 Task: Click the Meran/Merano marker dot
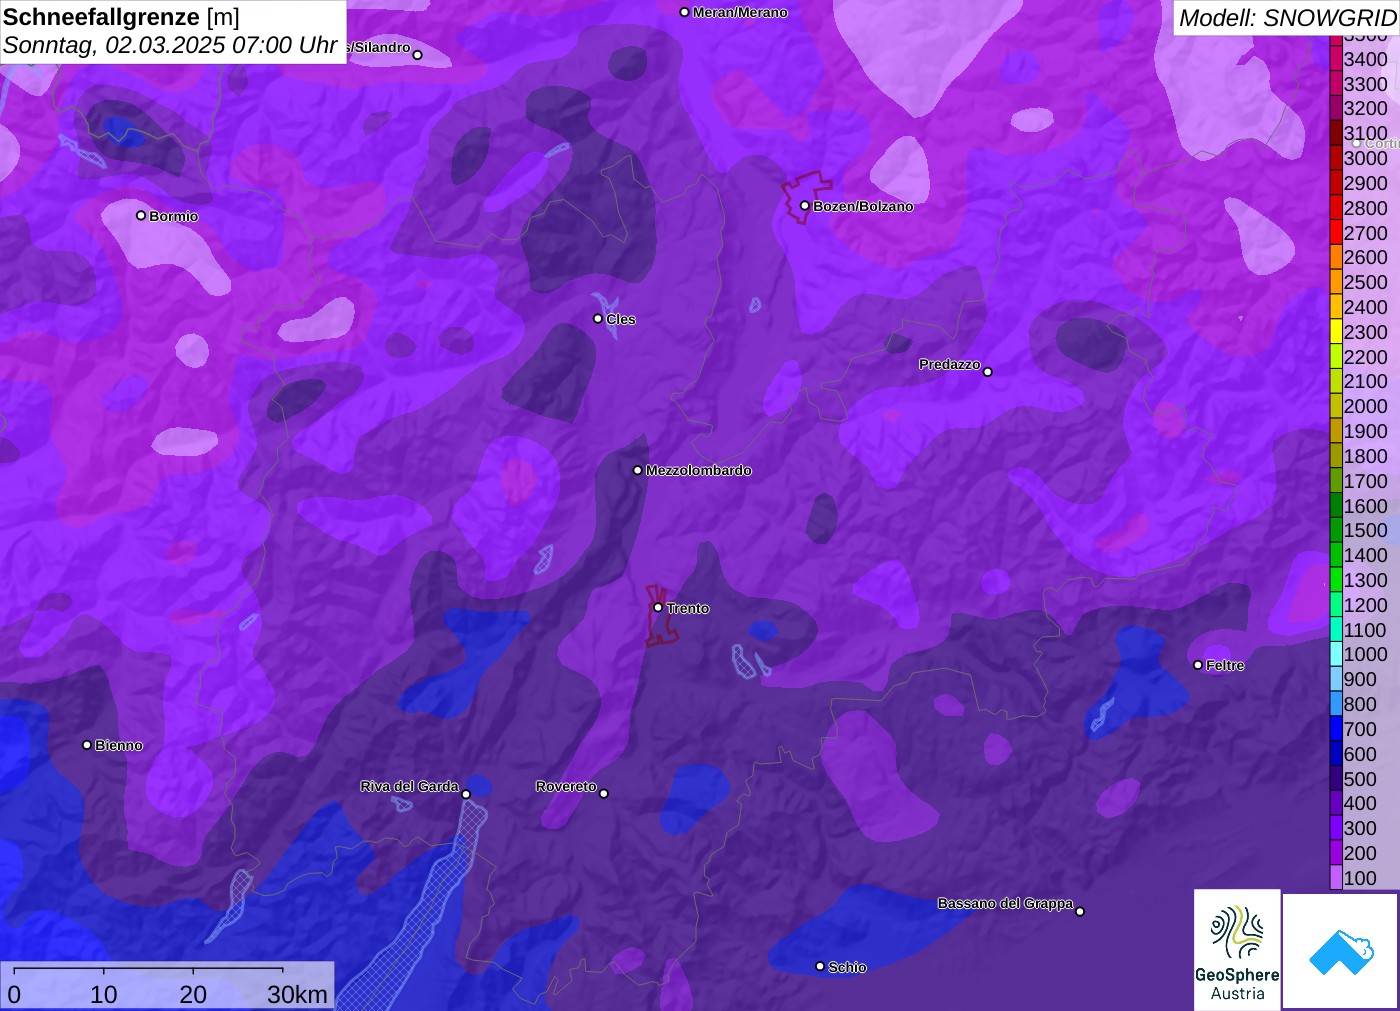pyautogui.click(x=684, y=12)
